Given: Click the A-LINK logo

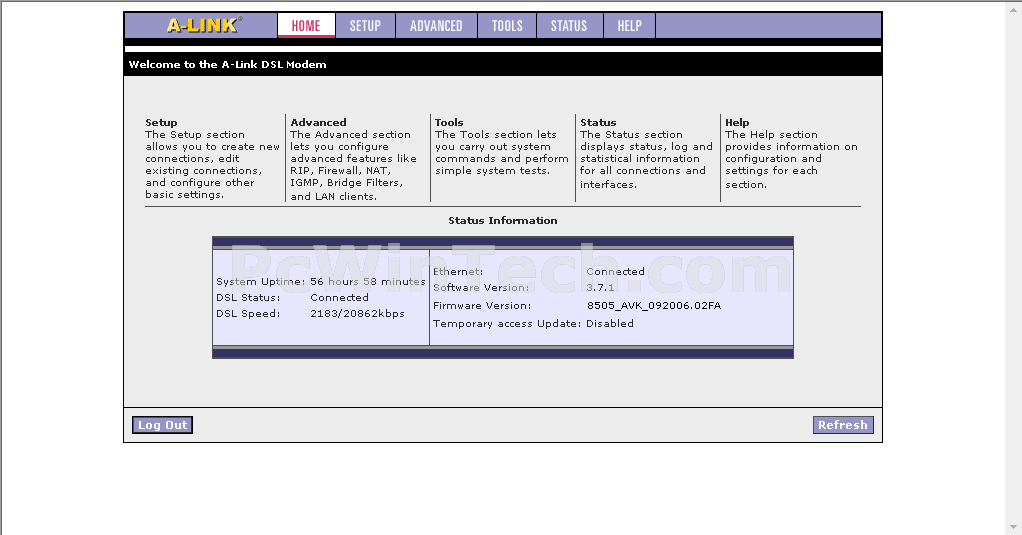Looking at the screenshot, I should tap(205, 25).
